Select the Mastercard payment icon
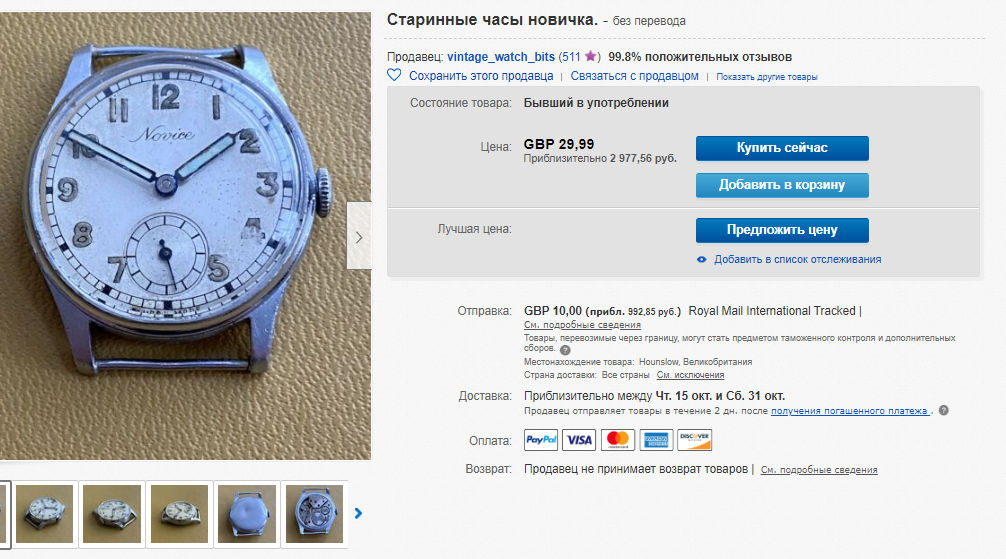1006x559 pixels. click(x=618, y=440)
